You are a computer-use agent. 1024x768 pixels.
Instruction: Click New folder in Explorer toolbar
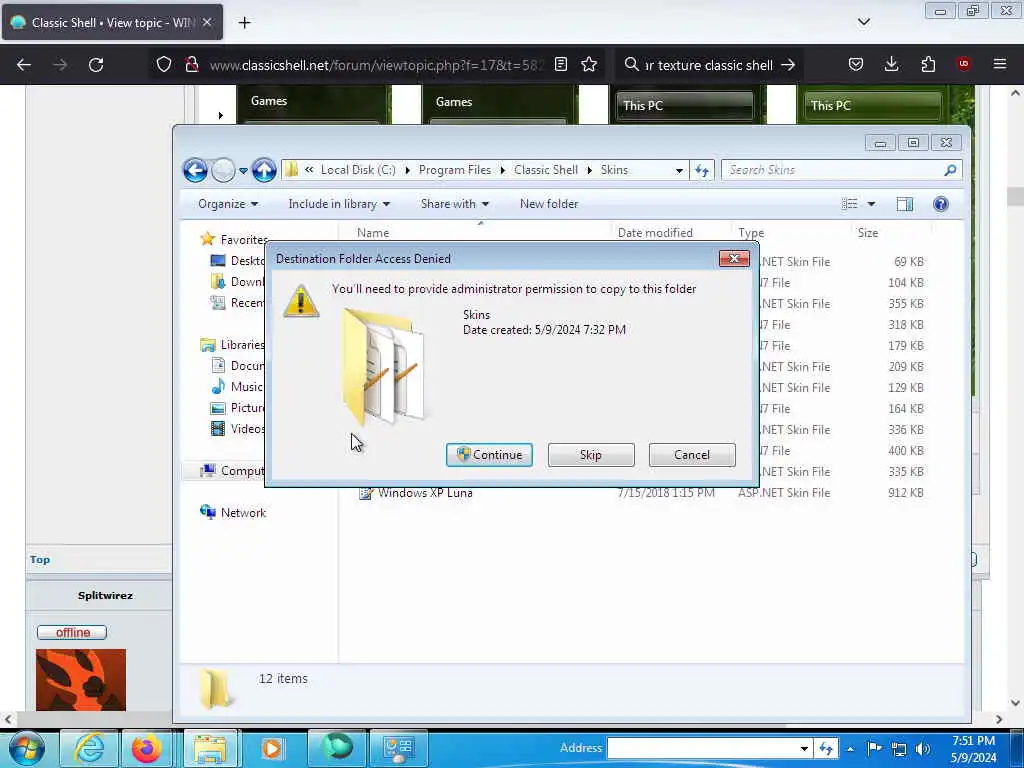click(x=549, y=204)
